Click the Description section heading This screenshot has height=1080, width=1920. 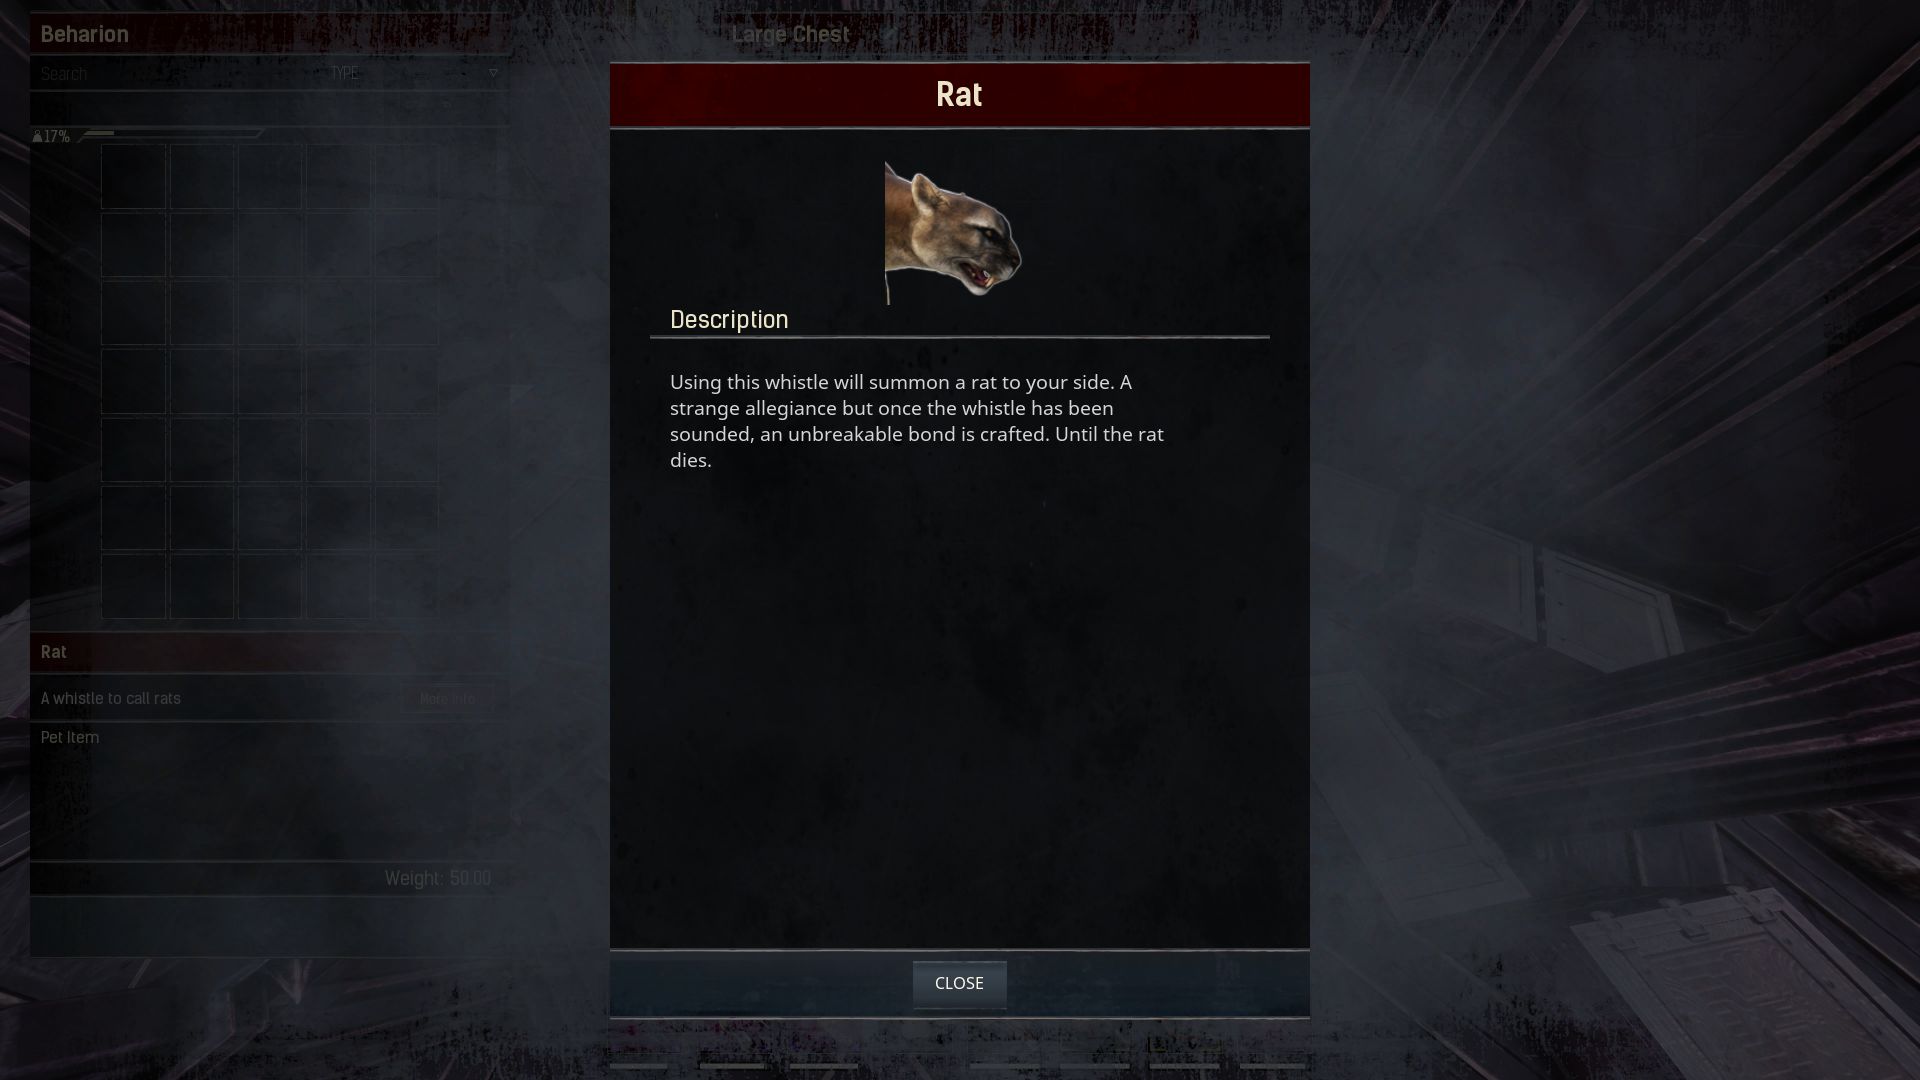(729, 320)
